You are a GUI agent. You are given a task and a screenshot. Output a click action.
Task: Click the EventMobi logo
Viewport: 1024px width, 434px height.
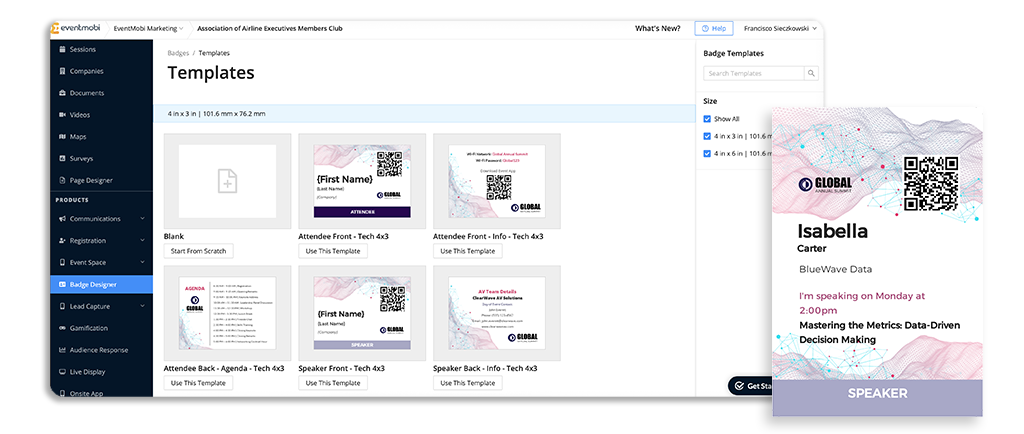tap(76, 29)
